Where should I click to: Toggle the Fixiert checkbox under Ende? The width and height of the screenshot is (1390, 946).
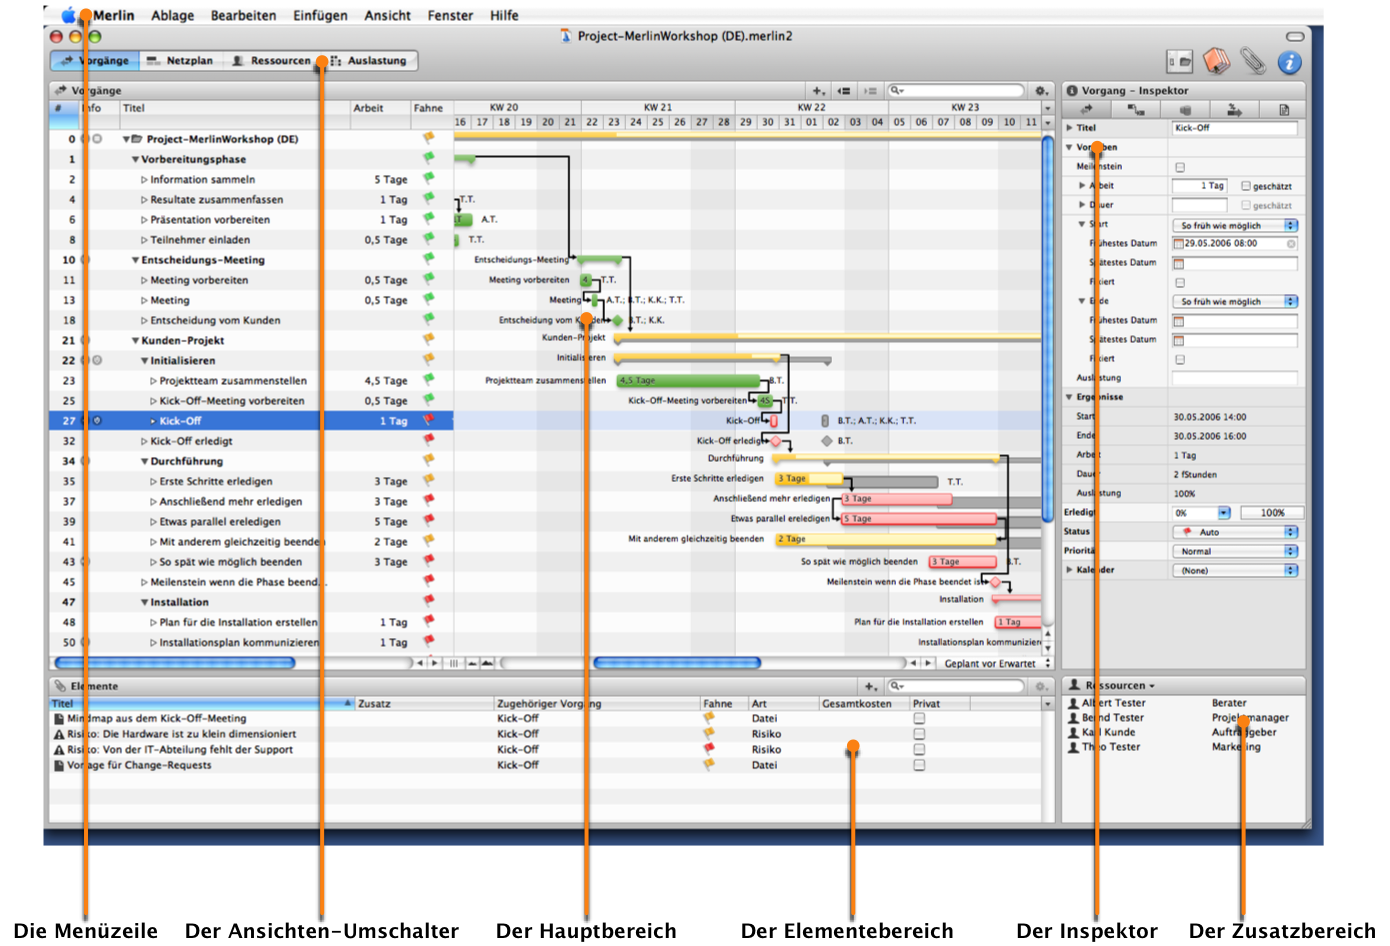(x=1180, y=359)
